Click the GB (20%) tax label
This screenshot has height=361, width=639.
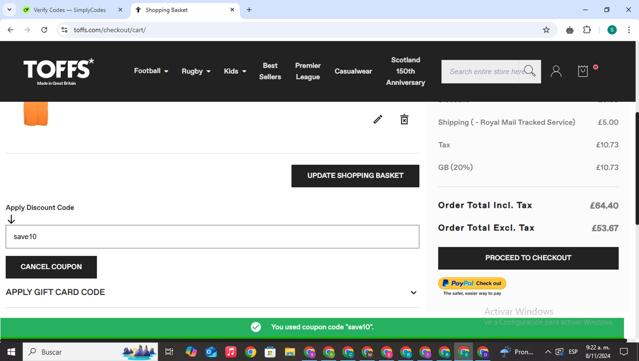tap(455, 167)
